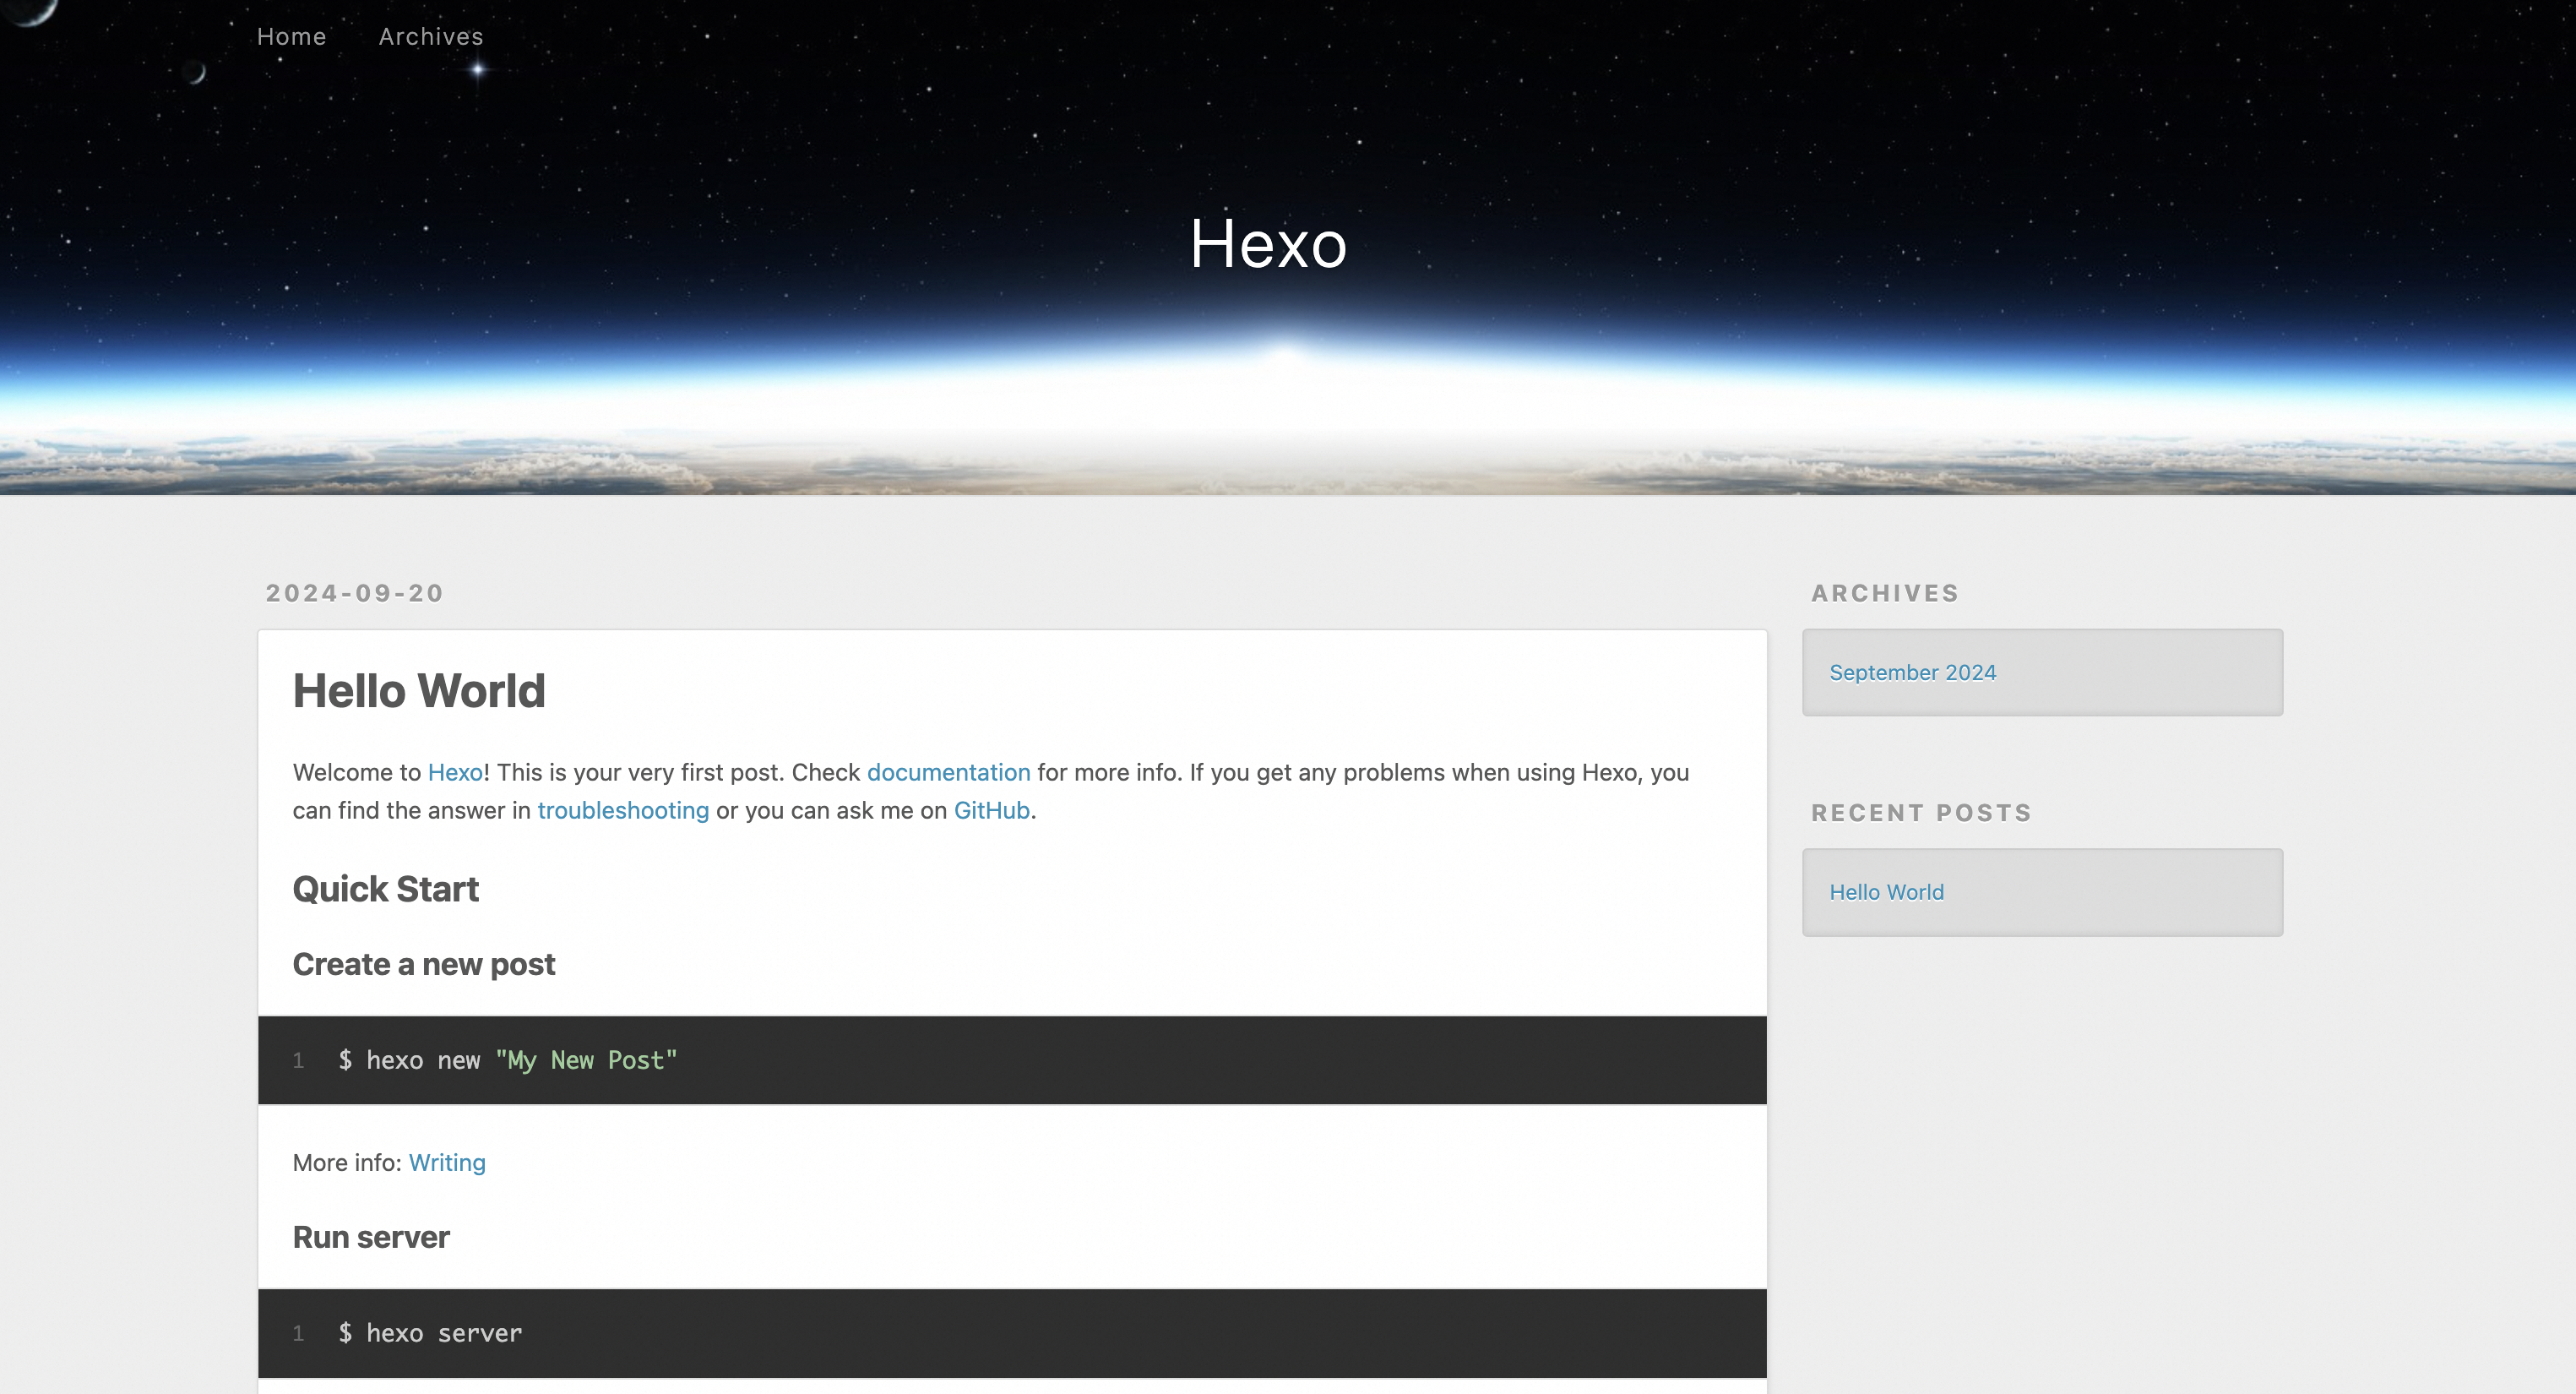Open the documentation link
The image size is (2576, 1394).
pyautogui.click(x=947, y=773)
